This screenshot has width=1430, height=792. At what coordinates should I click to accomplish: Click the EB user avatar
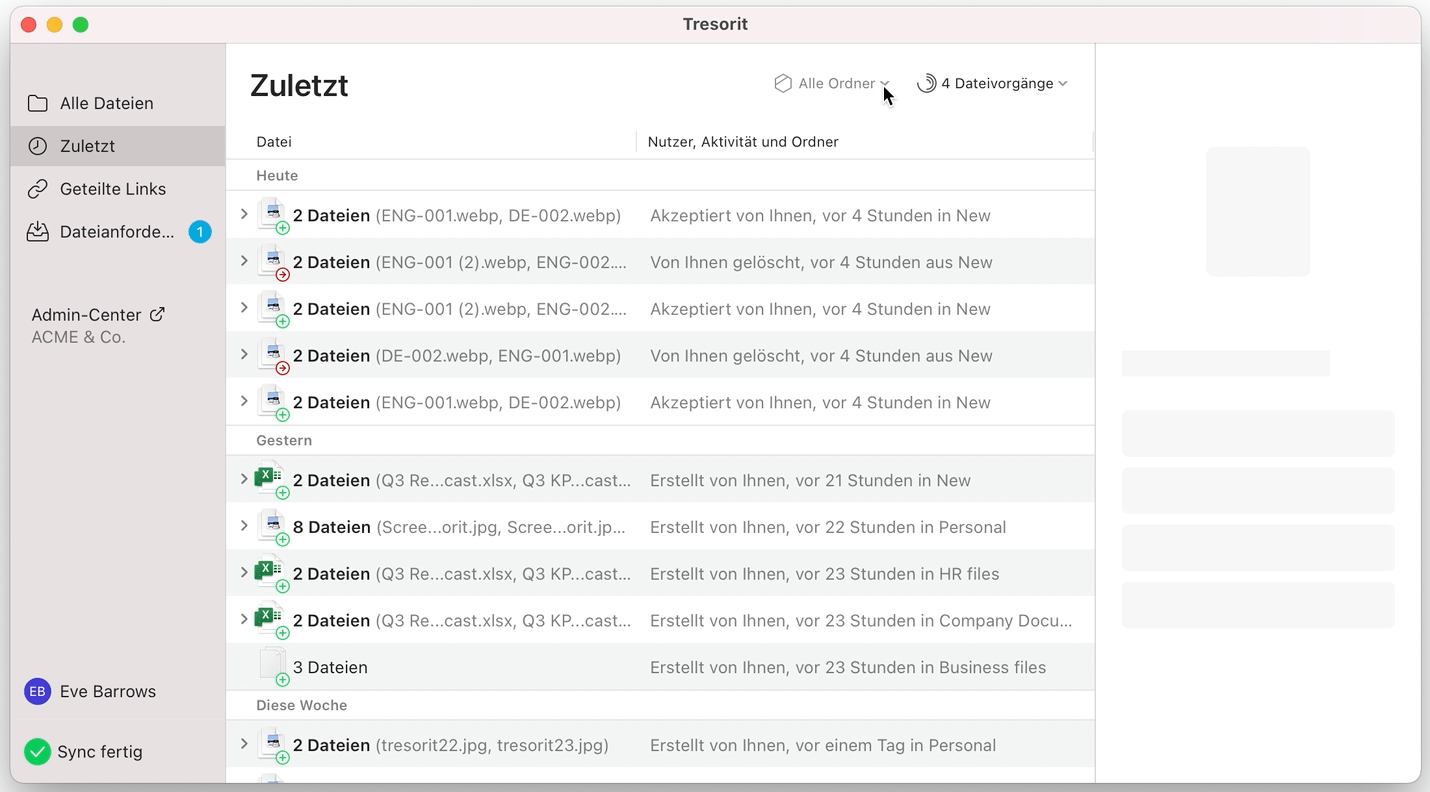click(37, 691)
